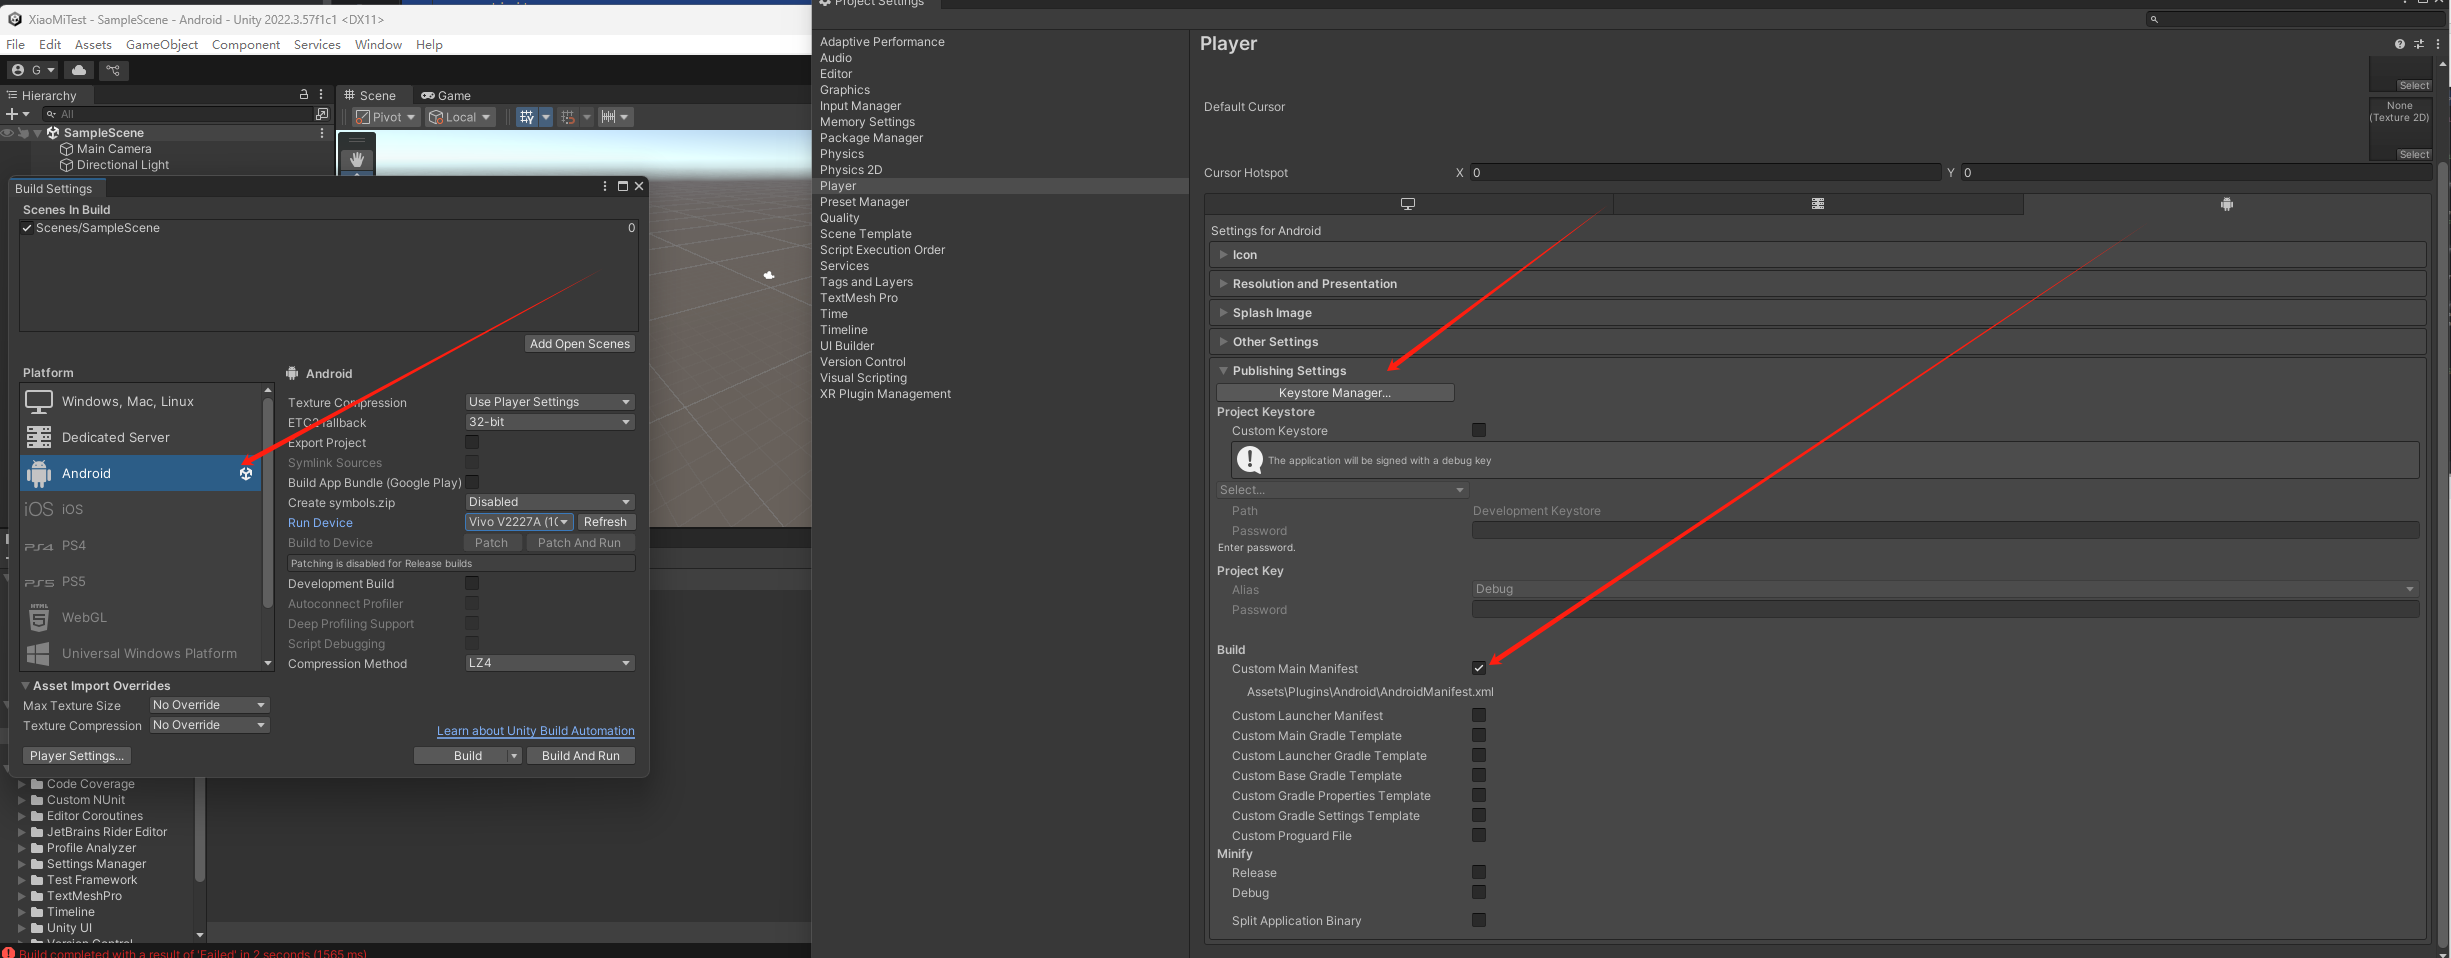
Task: Open the Pivot mode dropdown
Action: (385, 117)
